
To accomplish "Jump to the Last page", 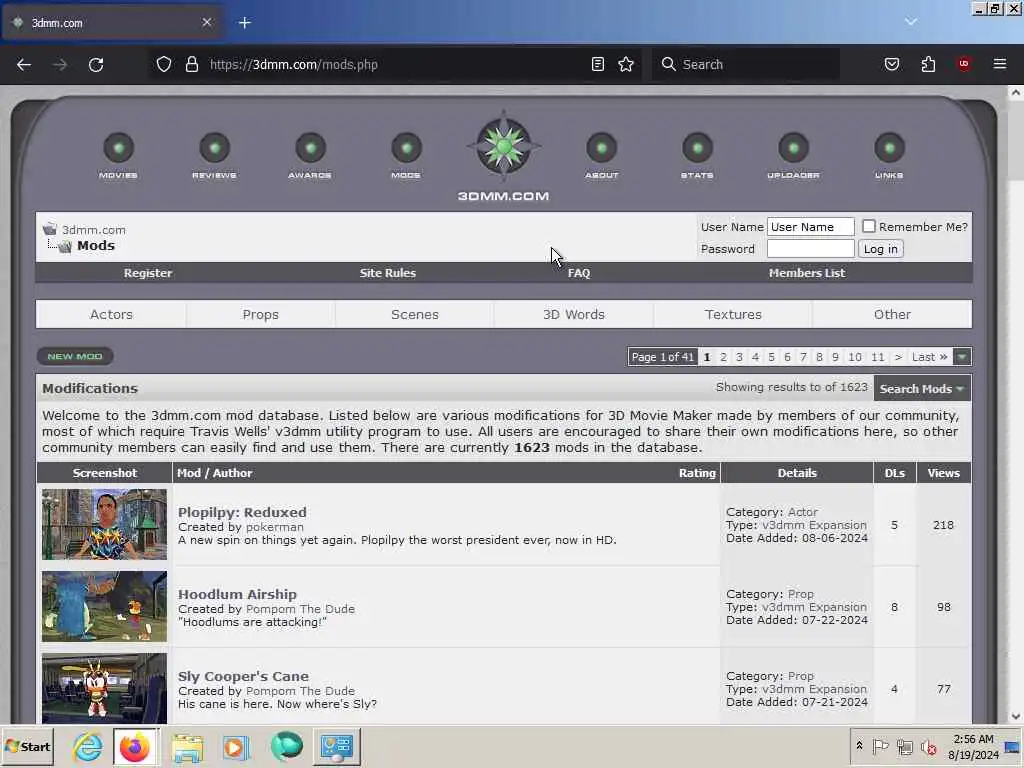I will point(929,357).
